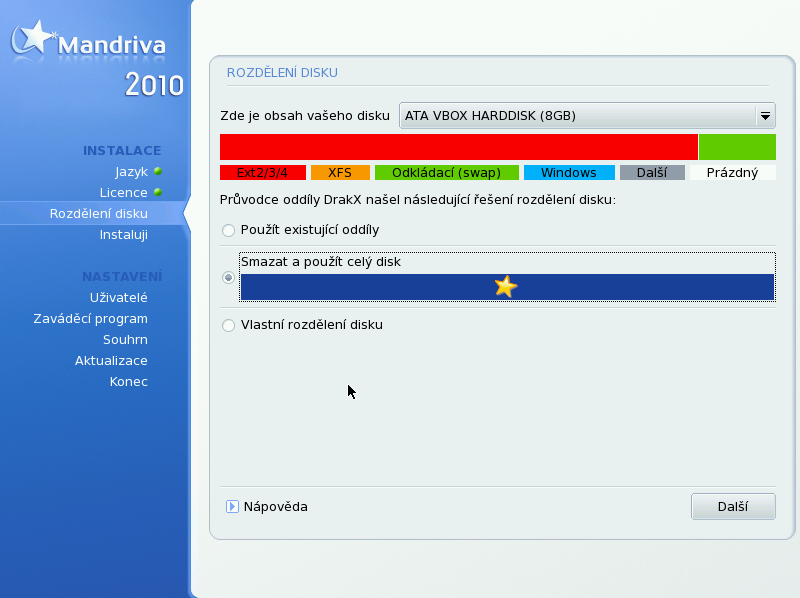Select Aktualizace step in sidebar

[x=111, y=360]
